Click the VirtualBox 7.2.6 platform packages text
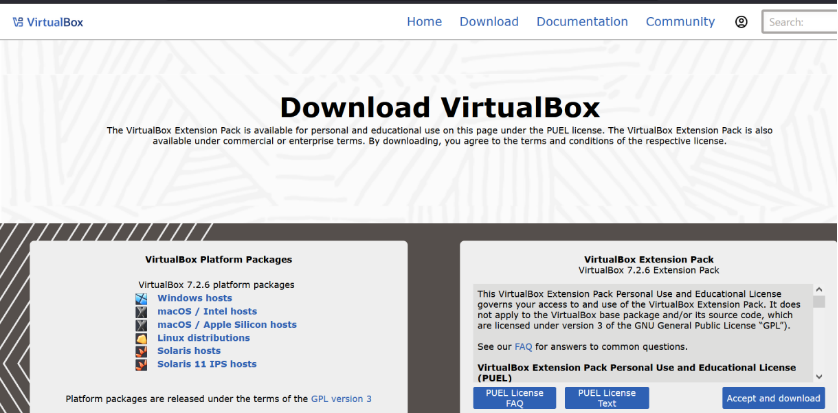The image size is (838, 413). pyautogui.click(x=216, y=285)
